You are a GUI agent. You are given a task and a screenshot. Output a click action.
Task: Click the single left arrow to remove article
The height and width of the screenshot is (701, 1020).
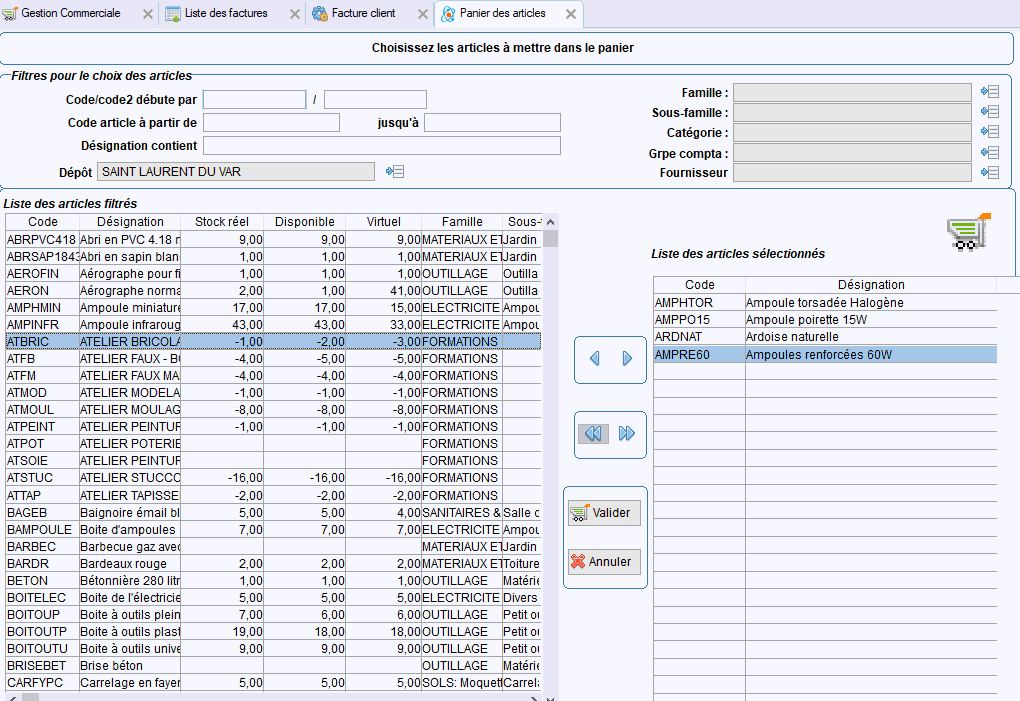594,358
